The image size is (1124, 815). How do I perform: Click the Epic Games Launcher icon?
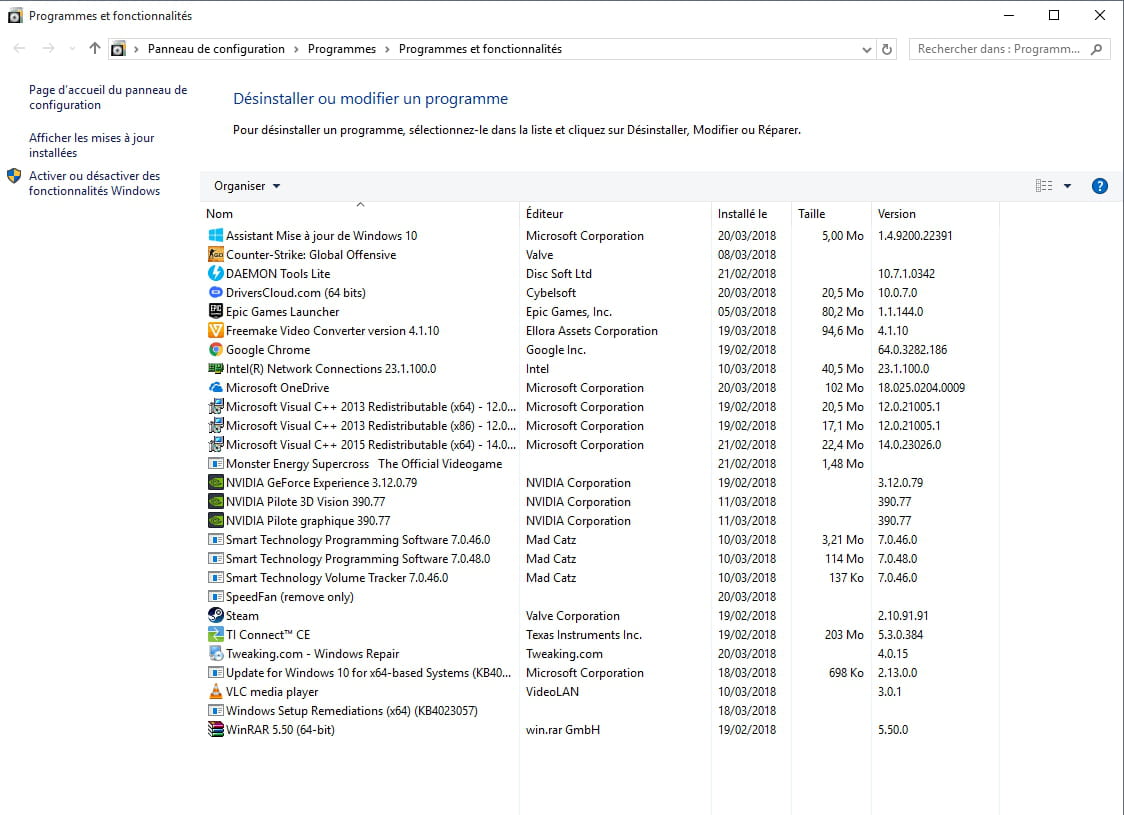215,312
